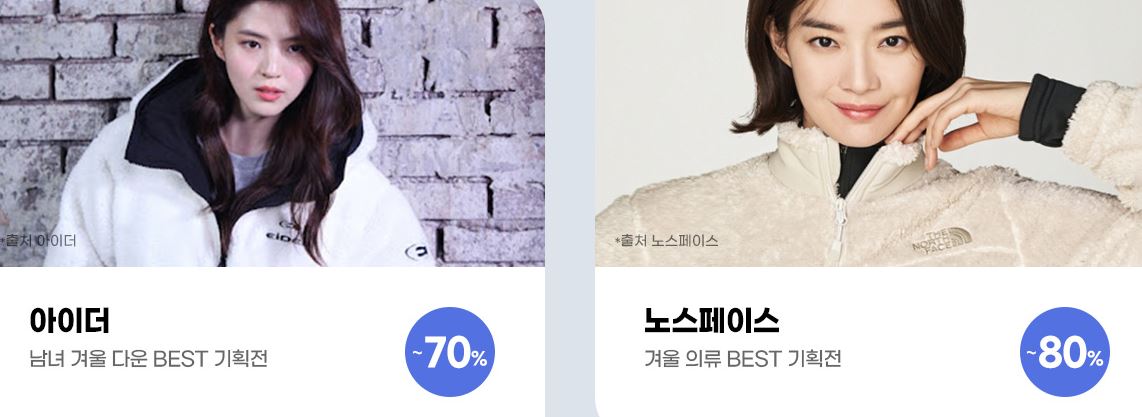
Task: Click the *출처 아이더 source caption
Action: (x=38, y=240)
